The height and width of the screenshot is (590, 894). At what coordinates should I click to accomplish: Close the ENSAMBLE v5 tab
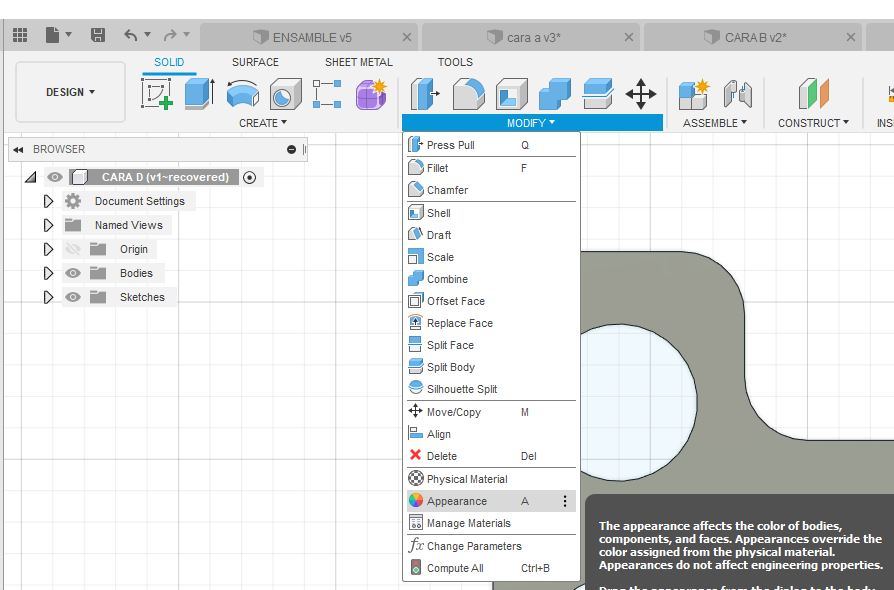coord(407,38)
